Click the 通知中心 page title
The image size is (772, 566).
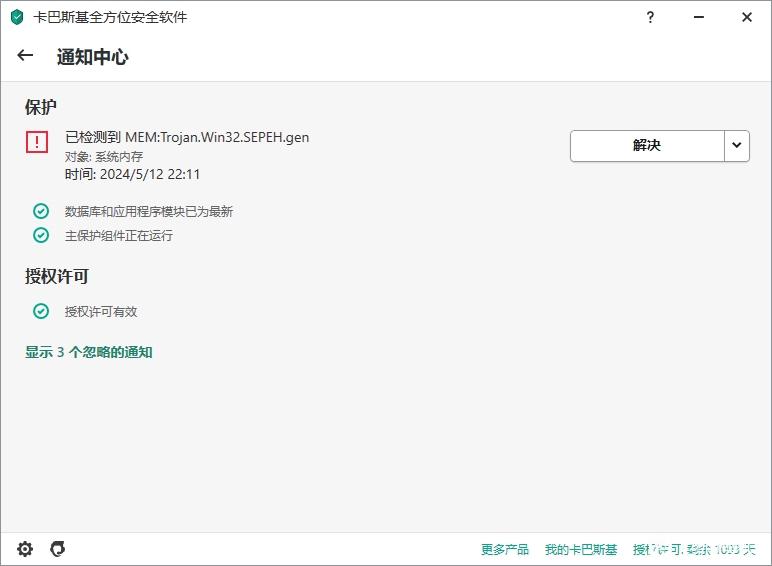pyautogui.click(x=93, y=57)
